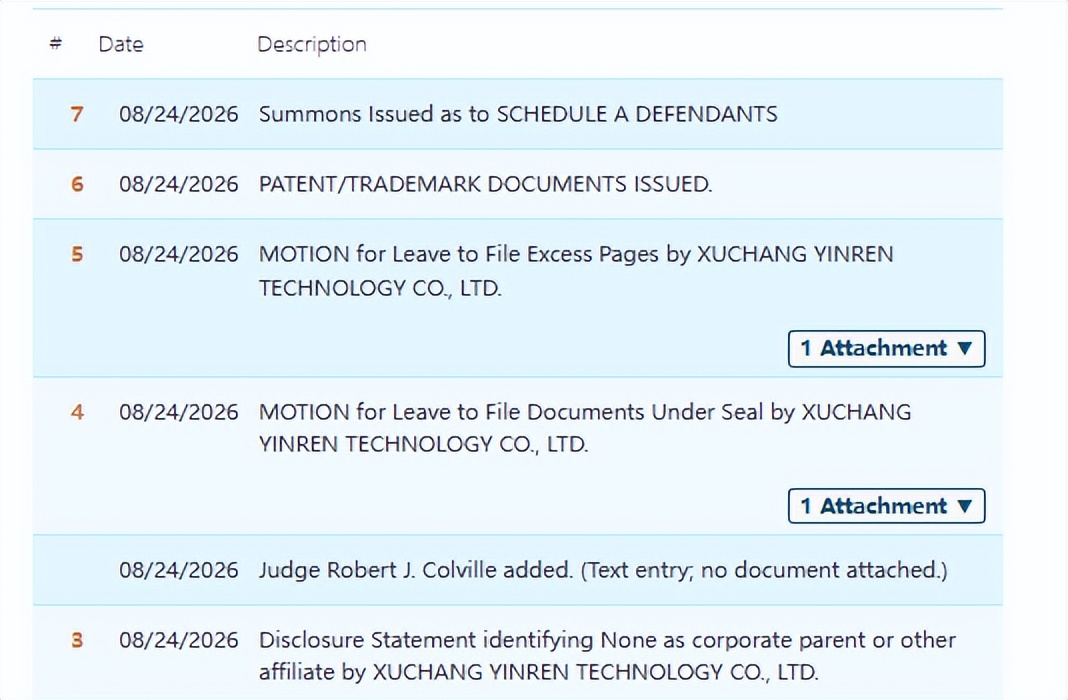Select the Judge Robert J. Colville added entry
Image resolution: width=1068 pixels, height=700 pixels.
click(x=603, y=570)
